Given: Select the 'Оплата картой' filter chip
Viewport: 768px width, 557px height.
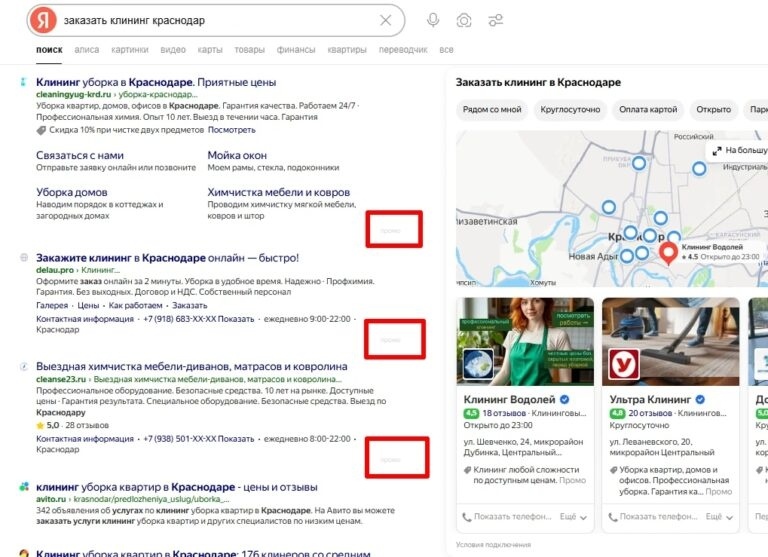Looking at the screenshot, I should click(x=648, y=110).
